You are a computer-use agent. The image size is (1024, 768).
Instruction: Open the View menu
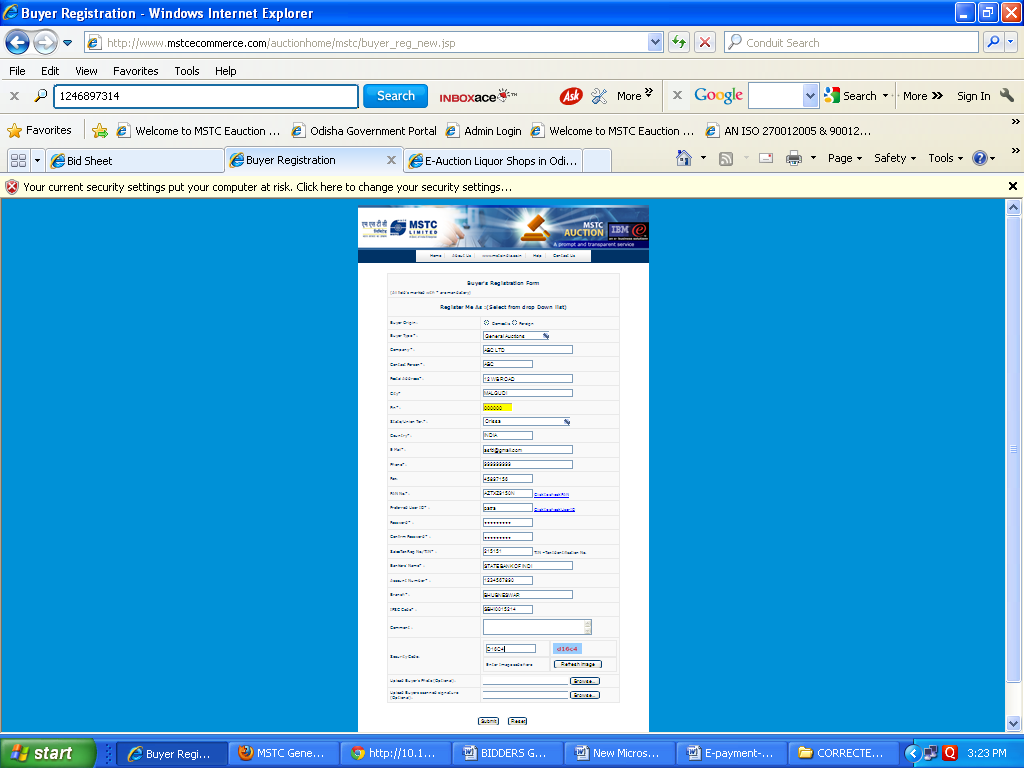[86, 71]
